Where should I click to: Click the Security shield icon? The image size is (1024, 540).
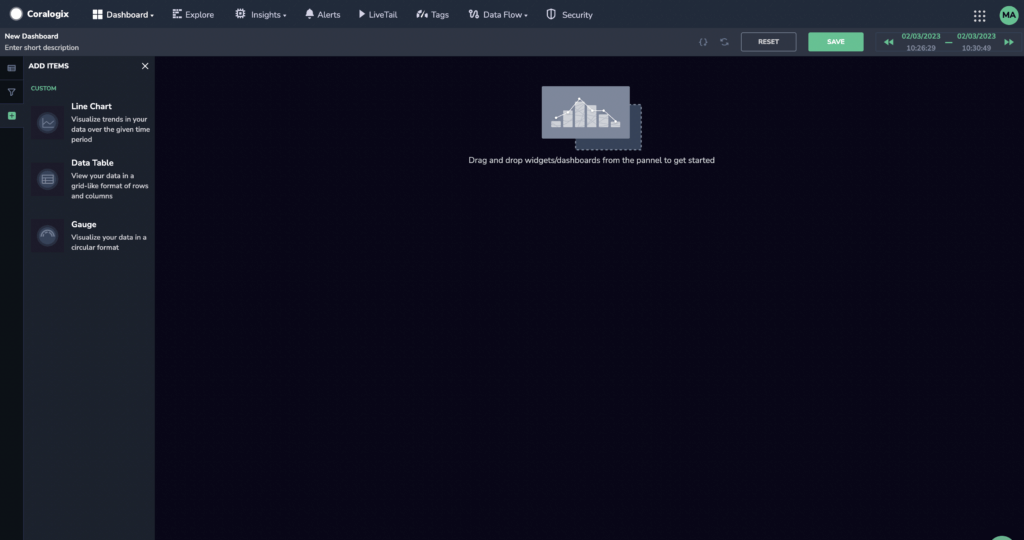tap(551, 14)
